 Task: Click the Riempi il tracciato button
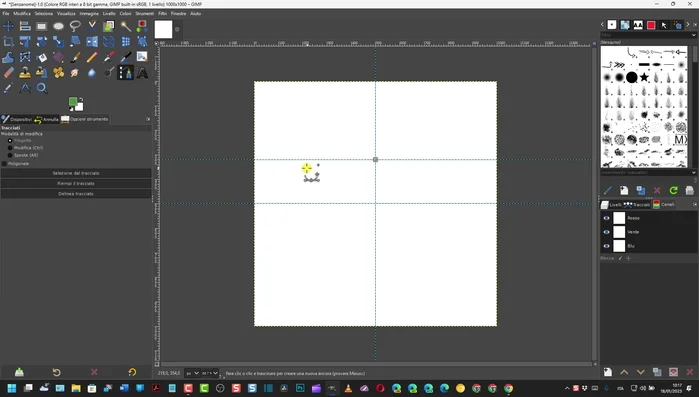[x=76, y=184]
